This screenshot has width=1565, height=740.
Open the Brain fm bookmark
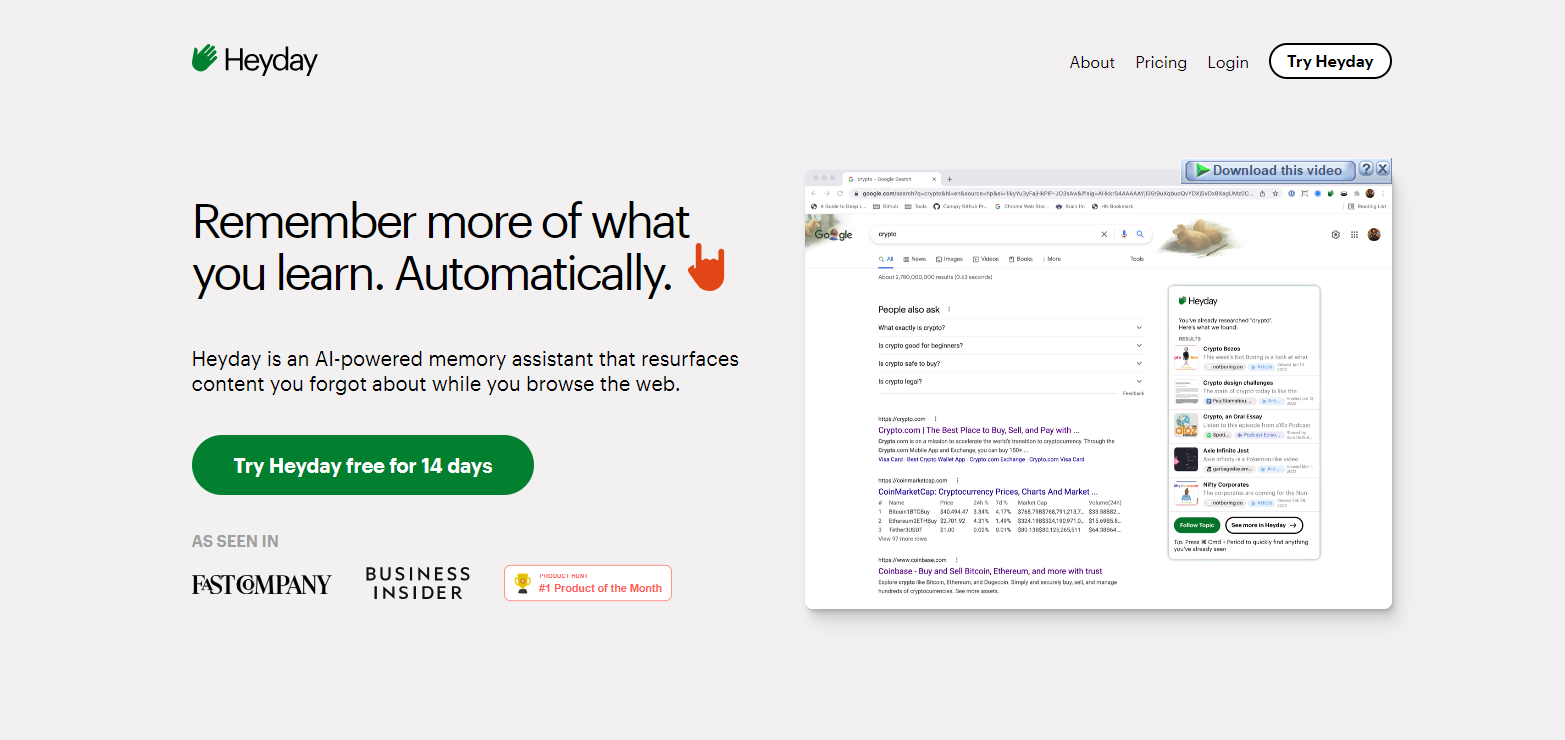pos(1071,206)
